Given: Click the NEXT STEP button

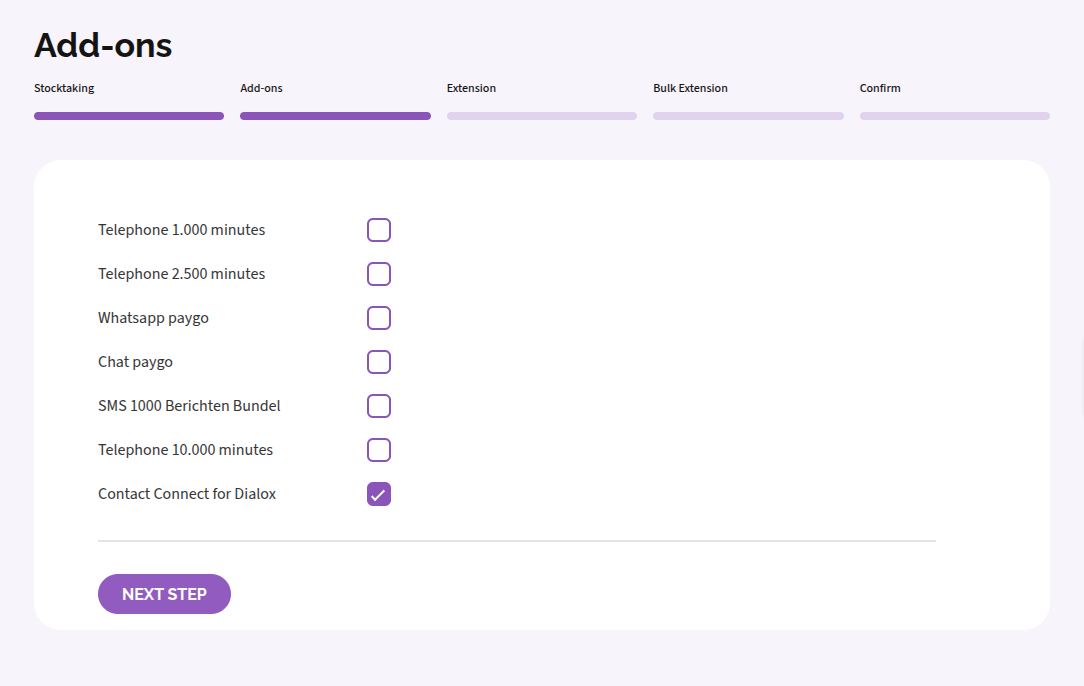Looking at the screenshot, I should tap(164, 594).
